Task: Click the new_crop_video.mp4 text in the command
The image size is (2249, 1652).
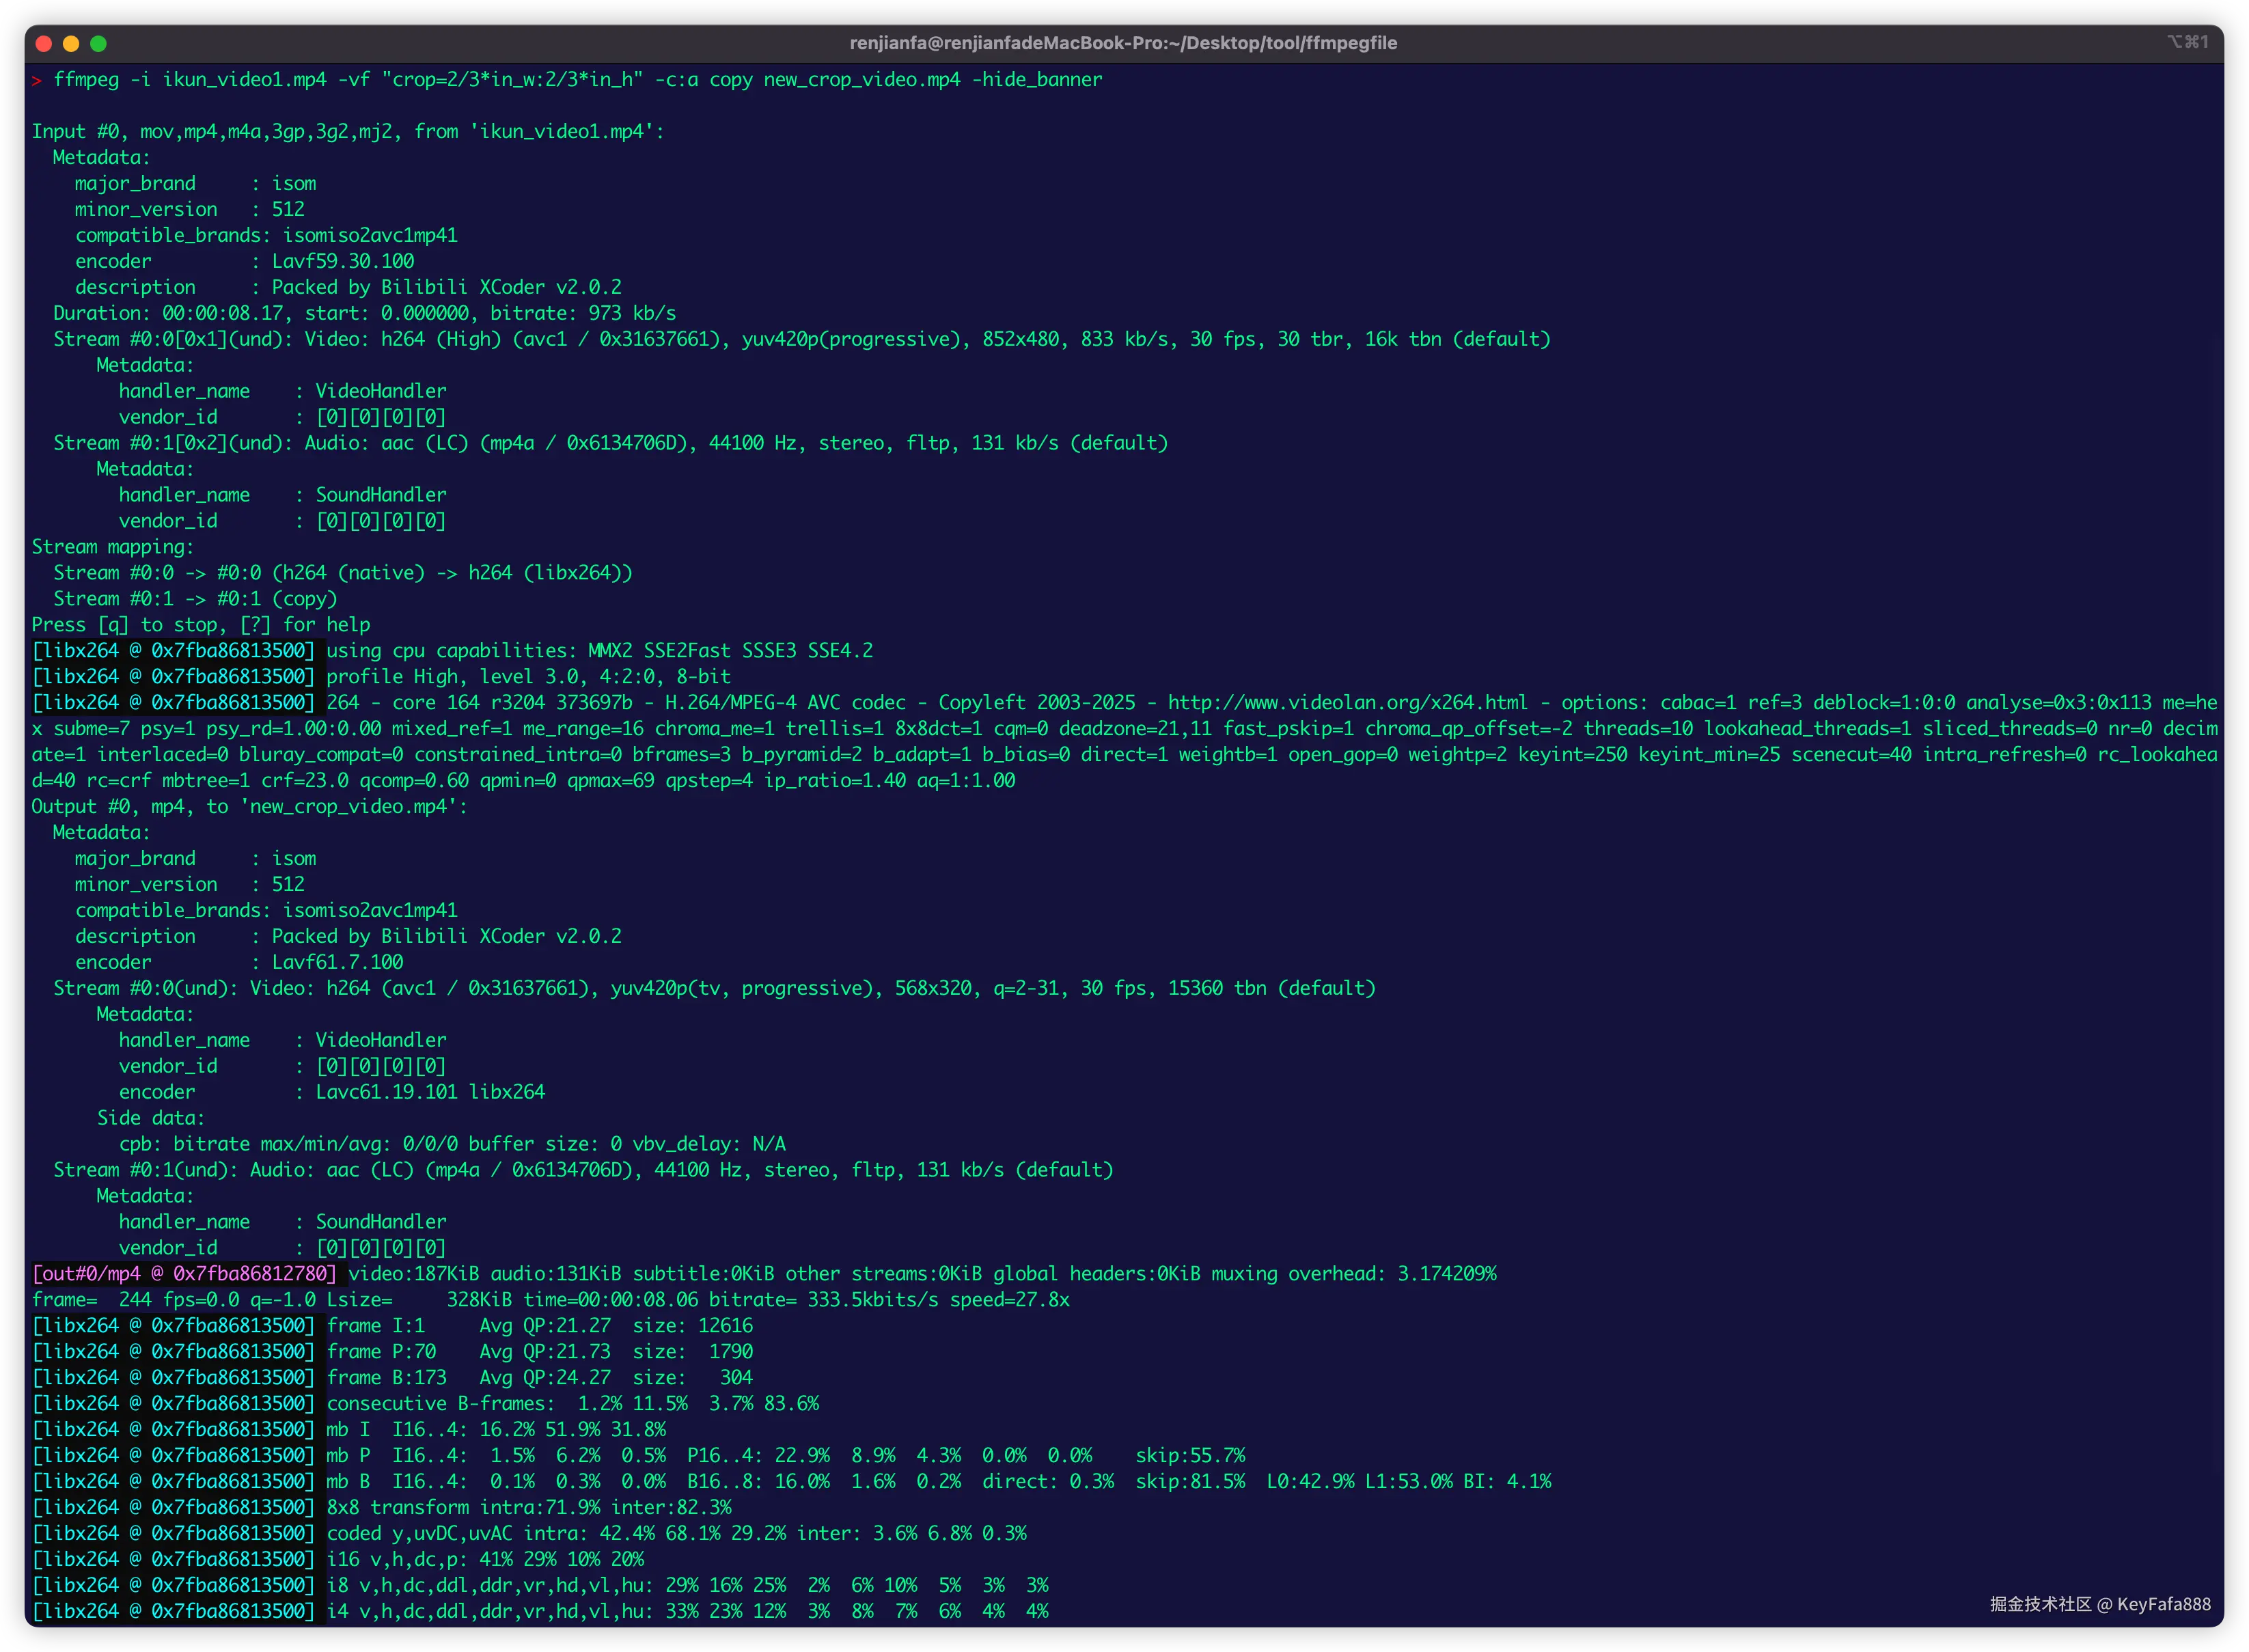Action: point(862,80)
